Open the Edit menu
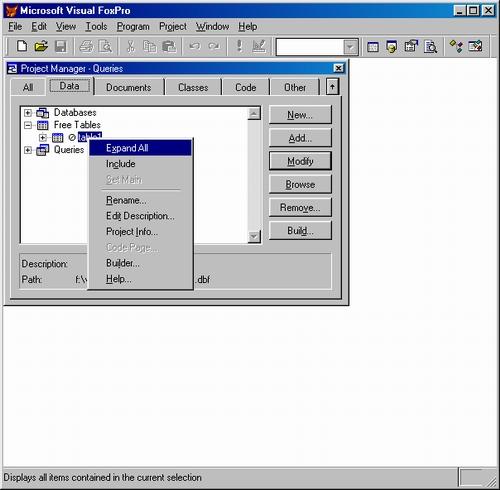Image resolution: width=500 pixels, height=490 pixels. tap(39, 27)
